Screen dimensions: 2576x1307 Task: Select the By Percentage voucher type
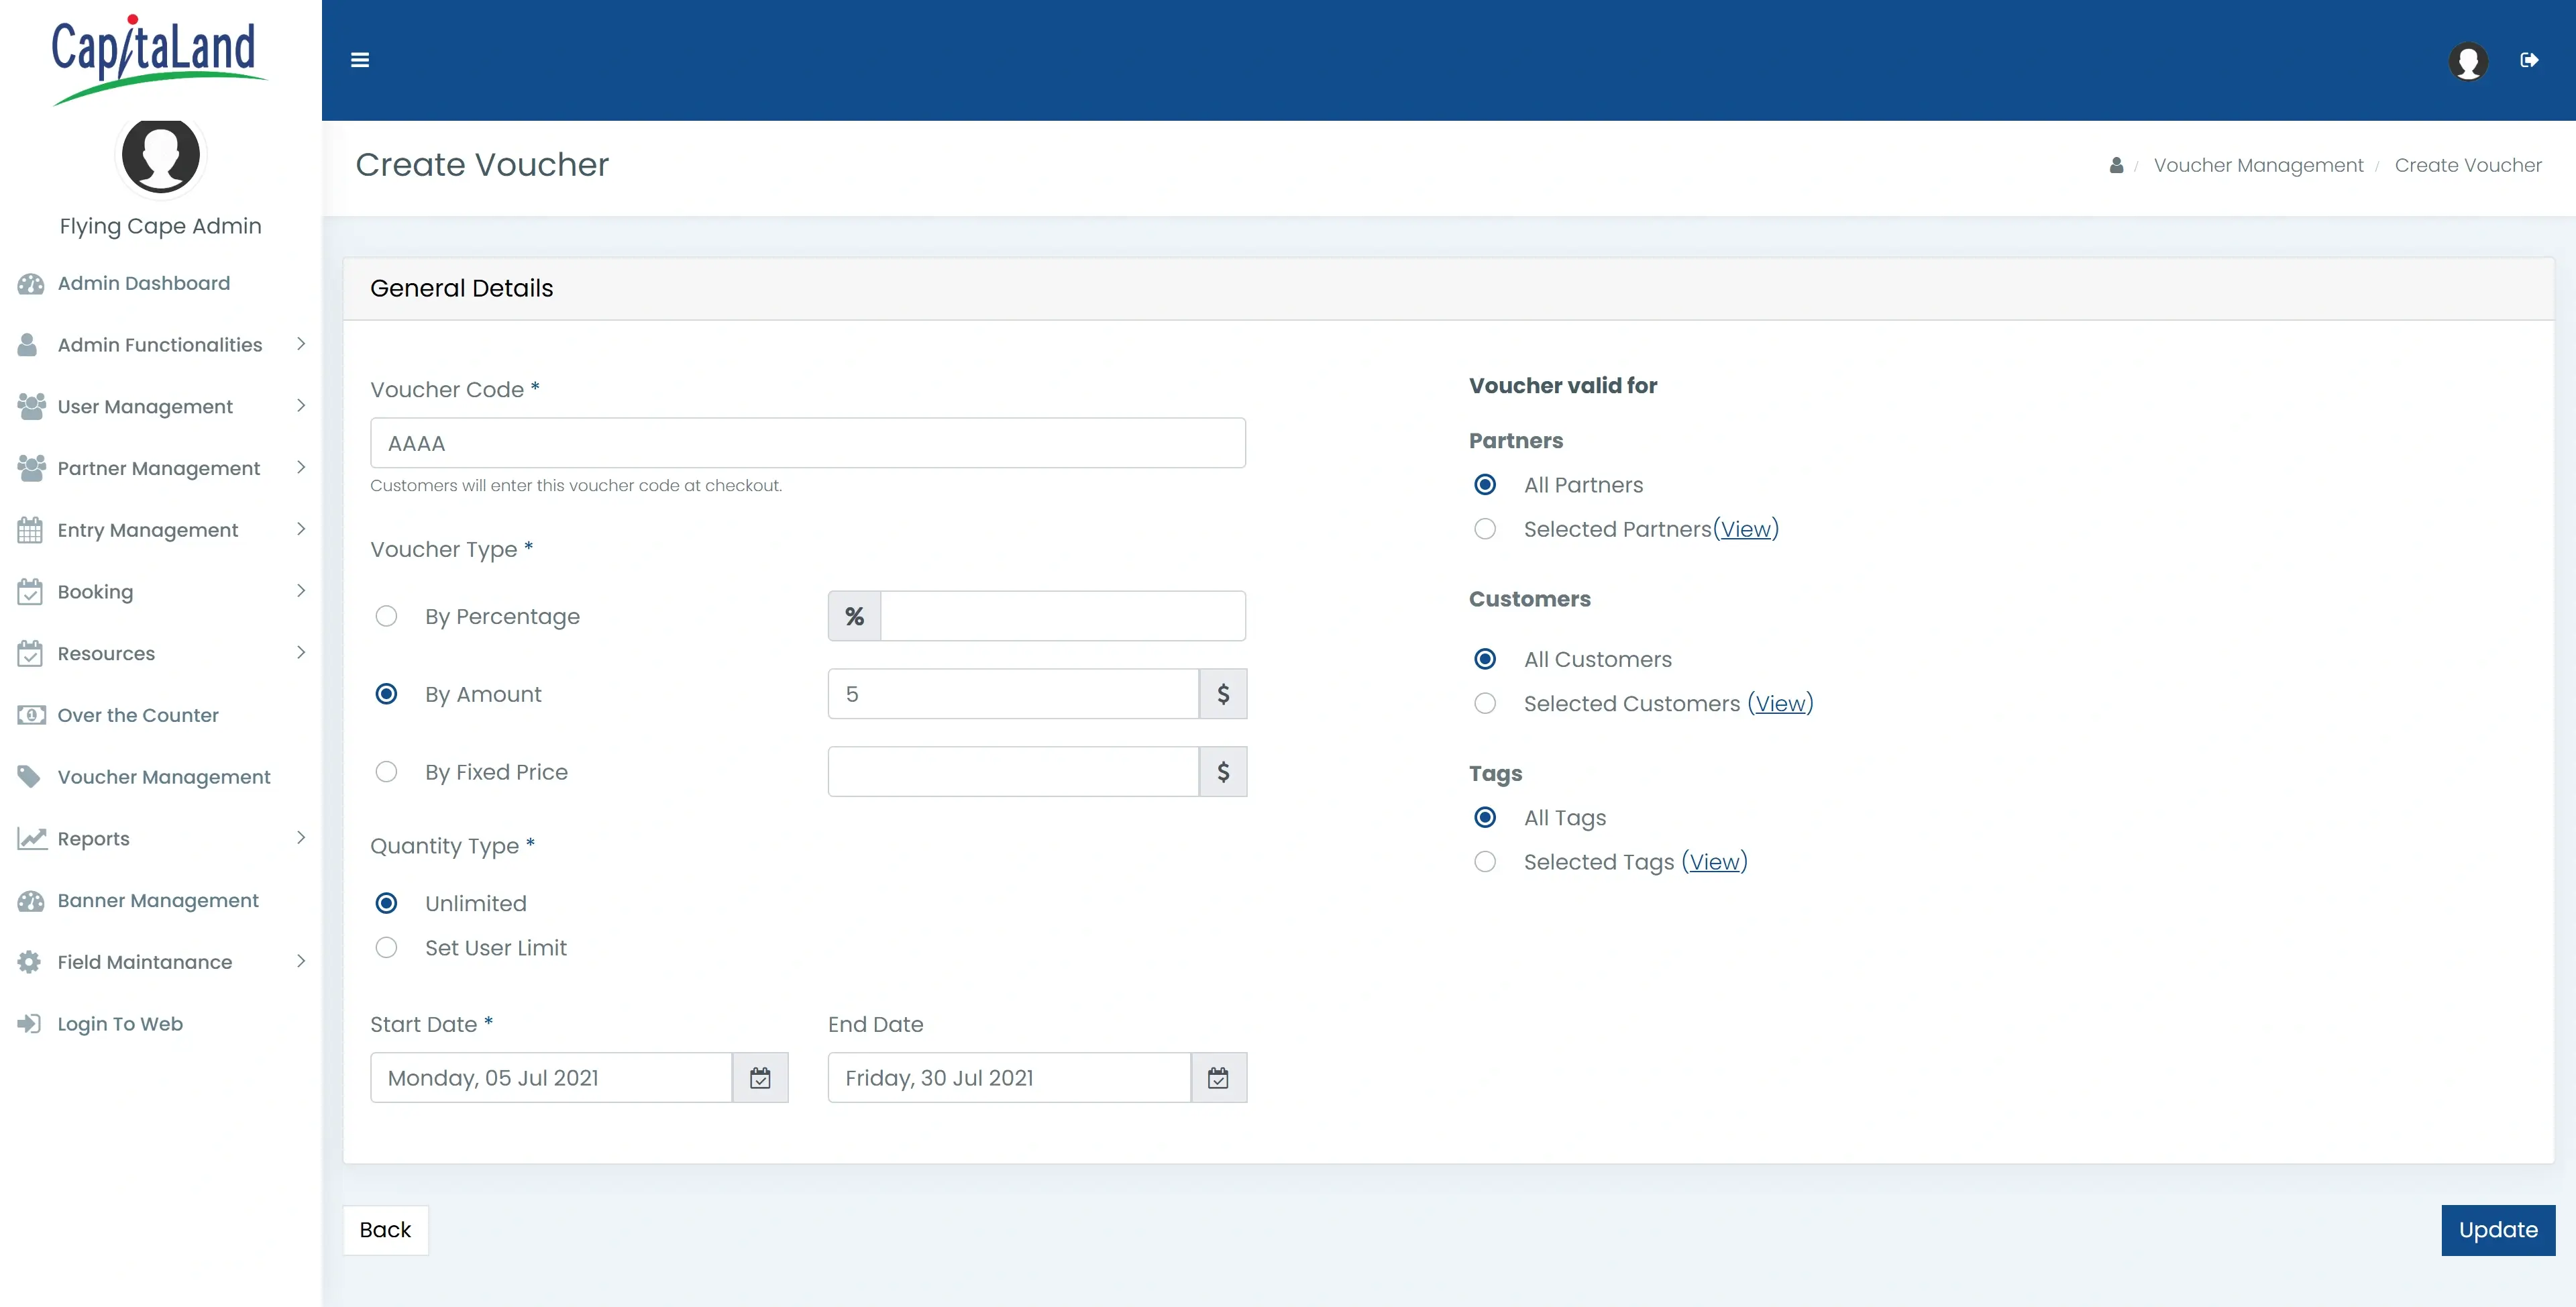pyautogui.click(x=386, y=616)
